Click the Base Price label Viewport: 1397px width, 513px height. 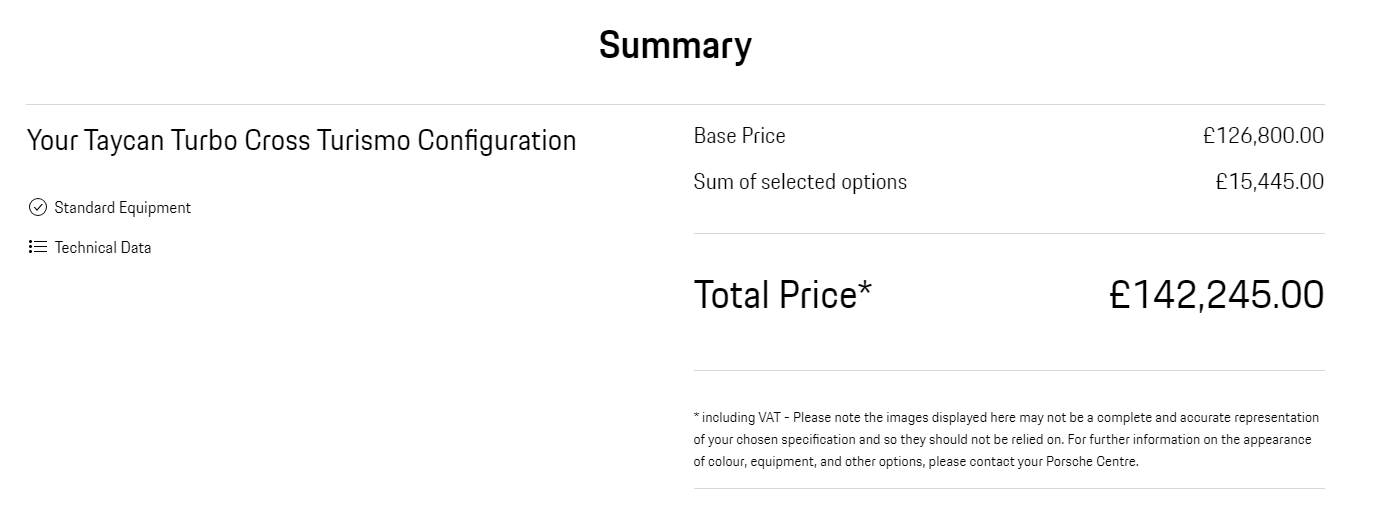[740, 135]
